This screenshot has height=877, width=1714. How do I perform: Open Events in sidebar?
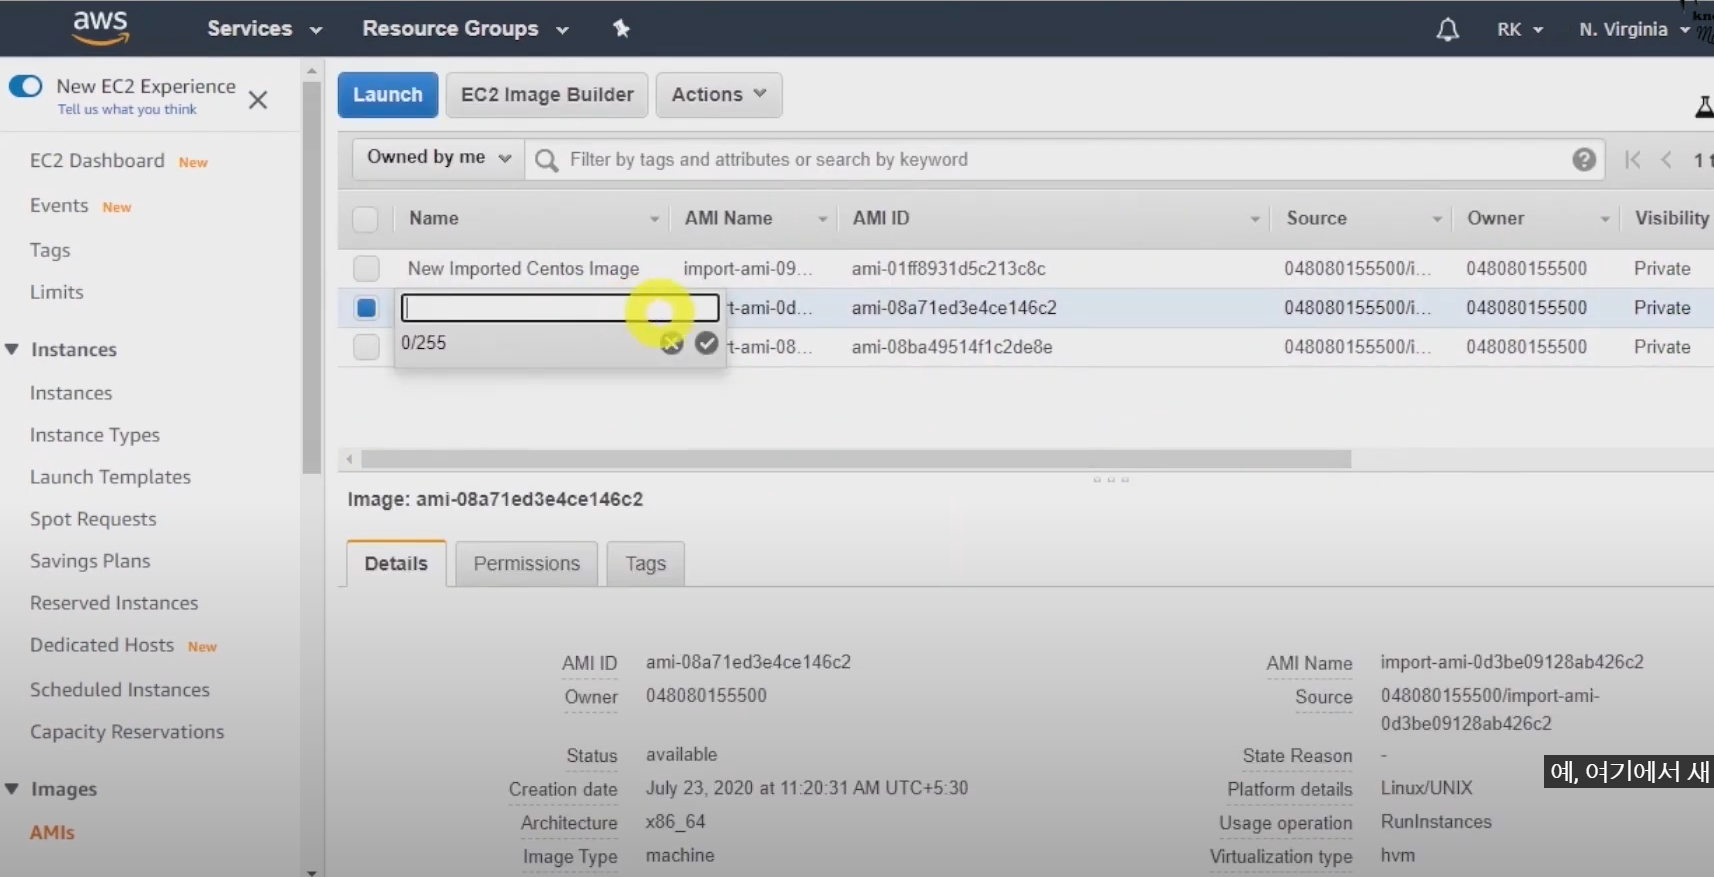click(59, 205)
